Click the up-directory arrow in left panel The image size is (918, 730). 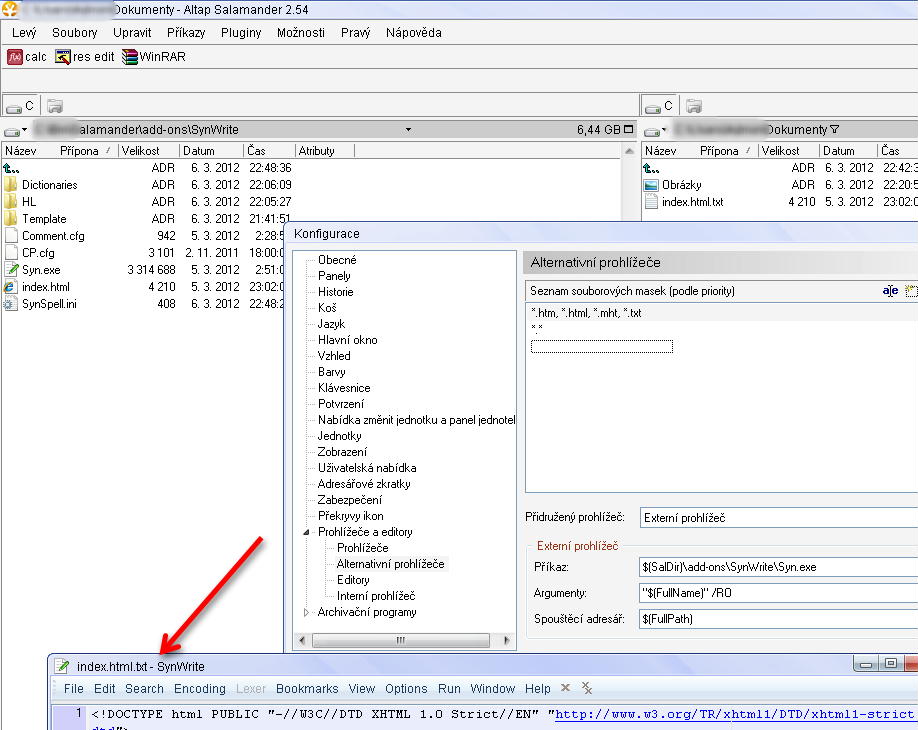11,168
